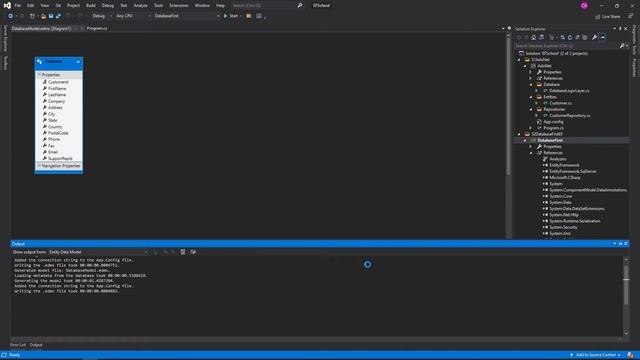Open the Edit menu
Screen dimensions: 640x360
point(31,6)
